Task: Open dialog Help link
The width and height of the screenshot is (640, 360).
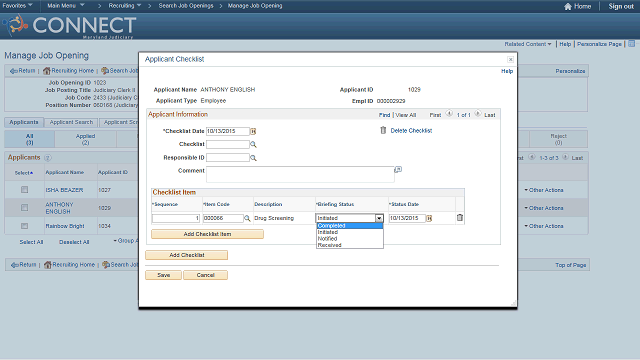Action: click(507, 71)
